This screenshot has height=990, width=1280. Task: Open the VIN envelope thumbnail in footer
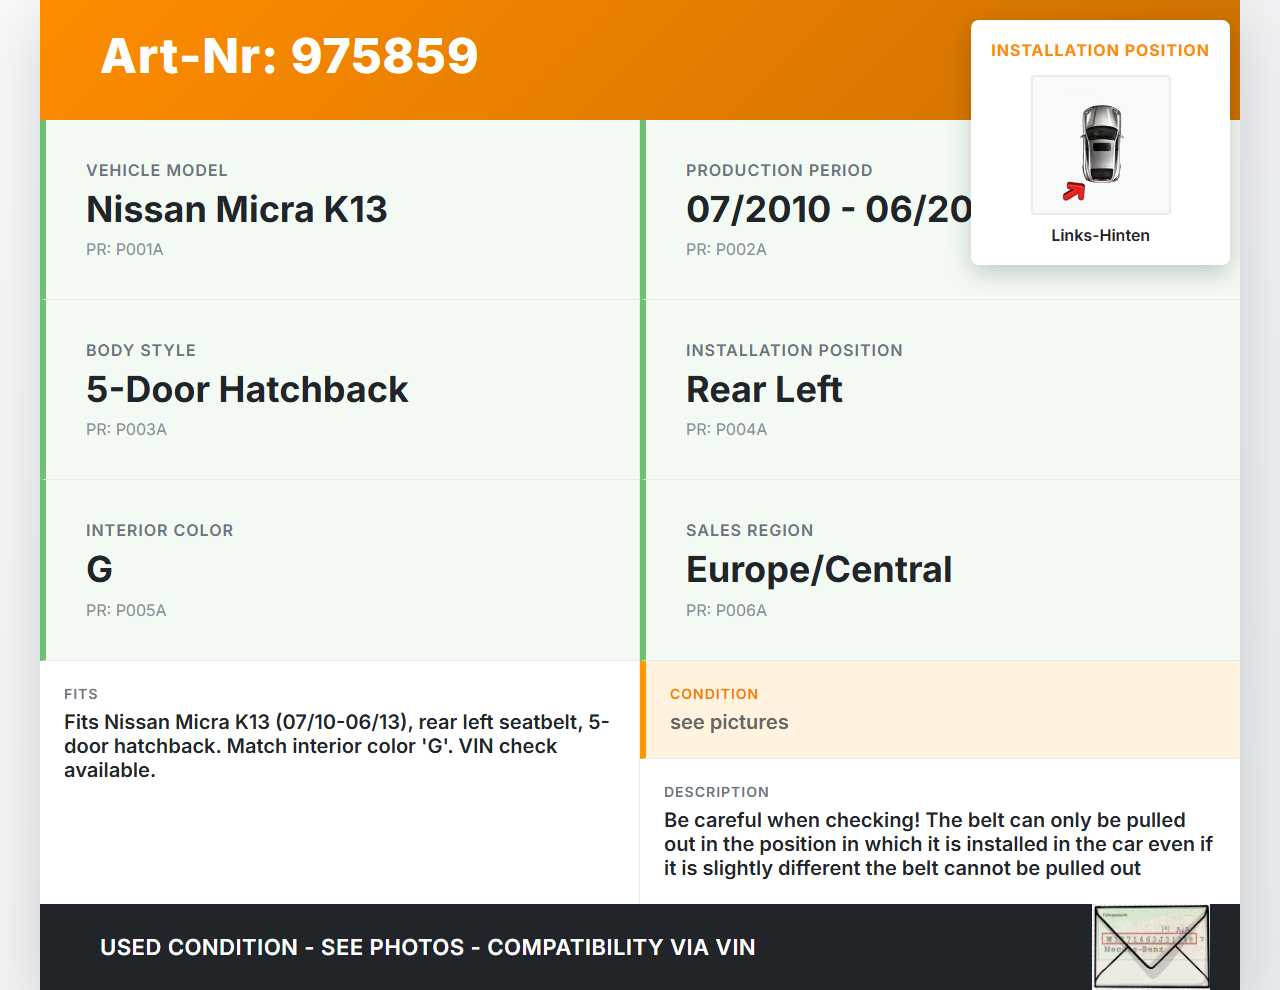click(x=1151, y=947)
